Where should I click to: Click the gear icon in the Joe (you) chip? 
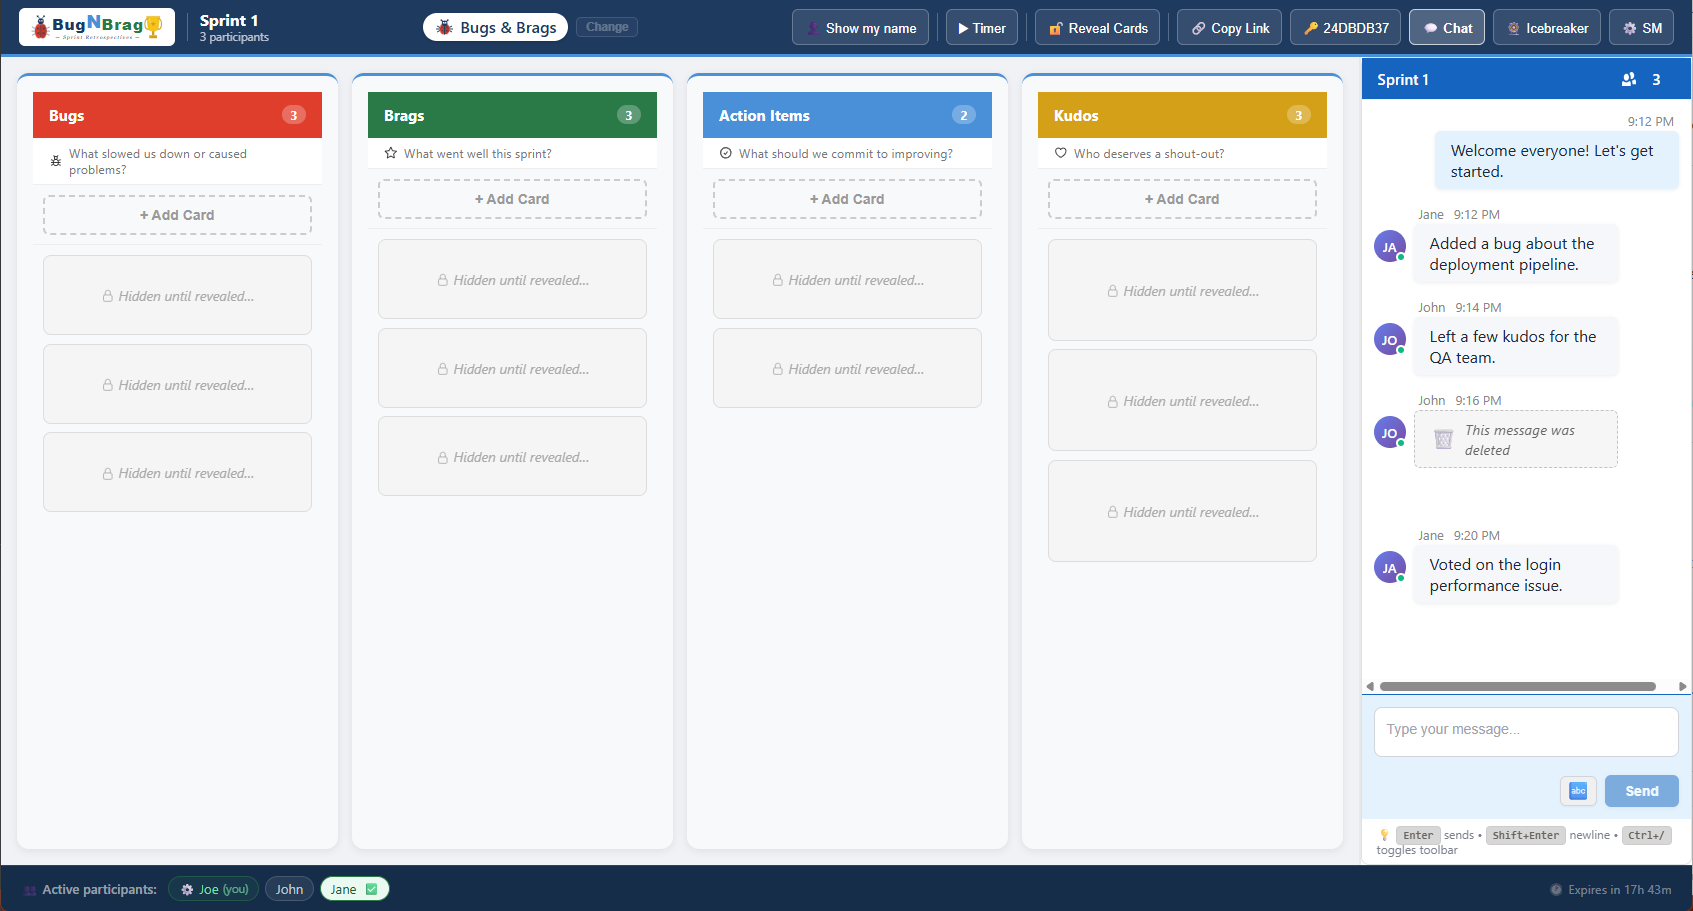click(x=187, y=889)
